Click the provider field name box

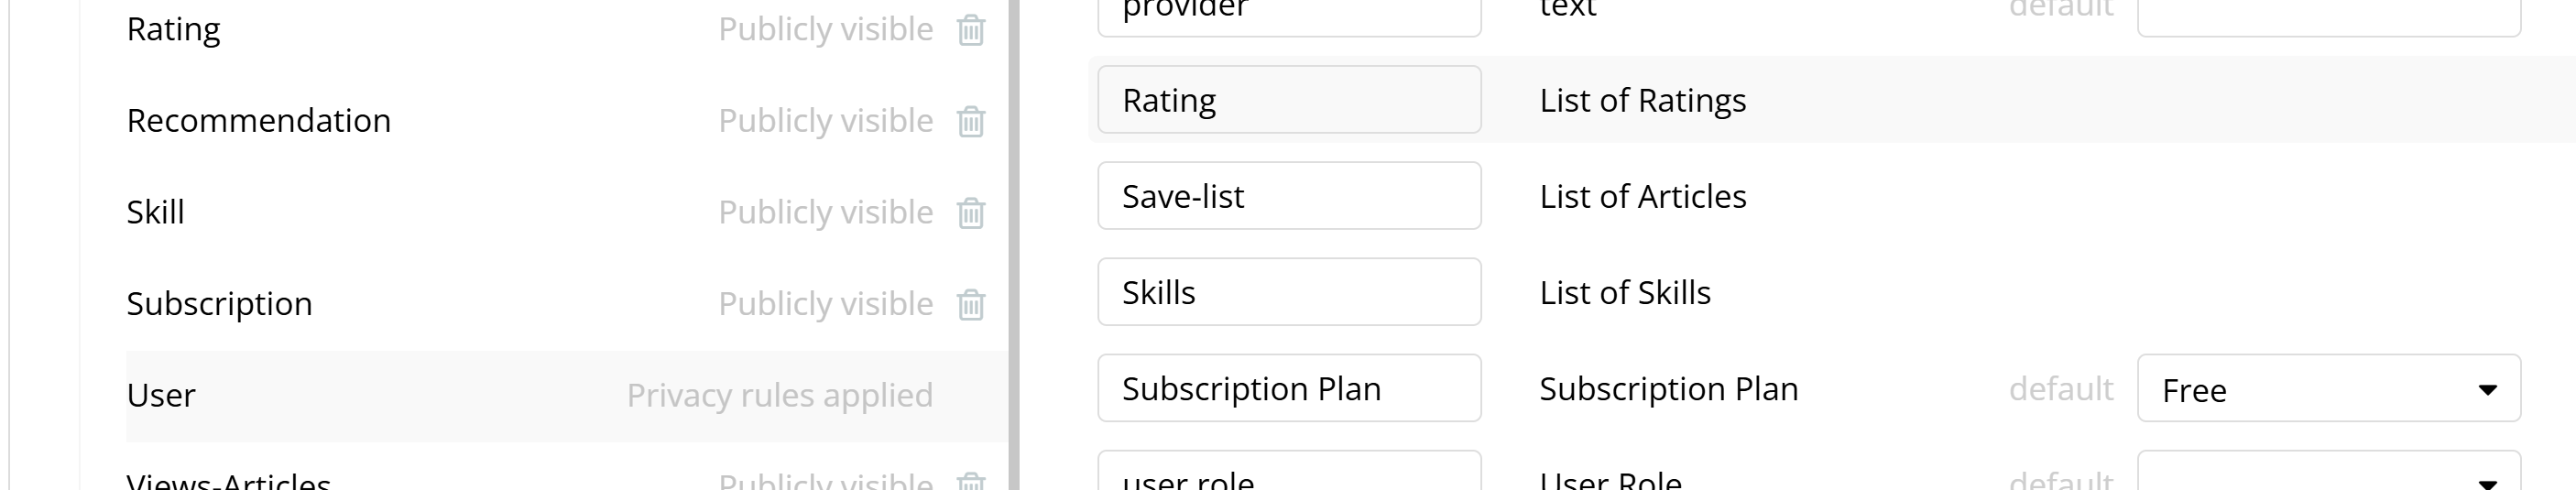1288,14
